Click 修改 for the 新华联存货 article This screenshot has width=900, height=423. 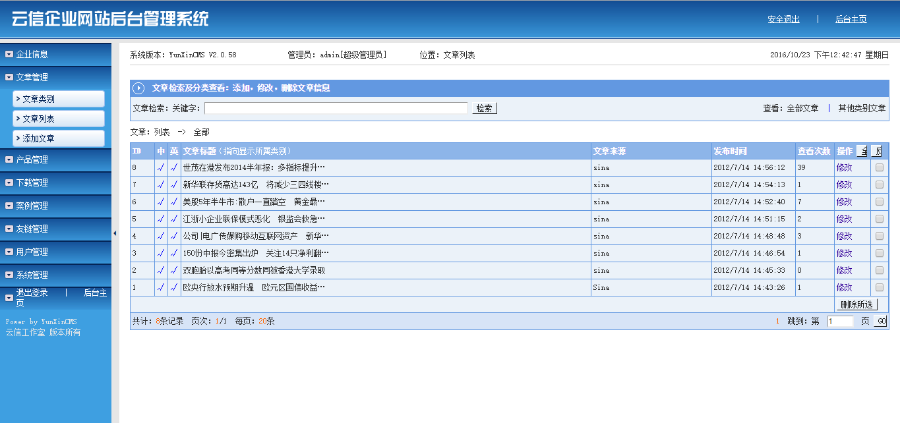click(844, 185)
